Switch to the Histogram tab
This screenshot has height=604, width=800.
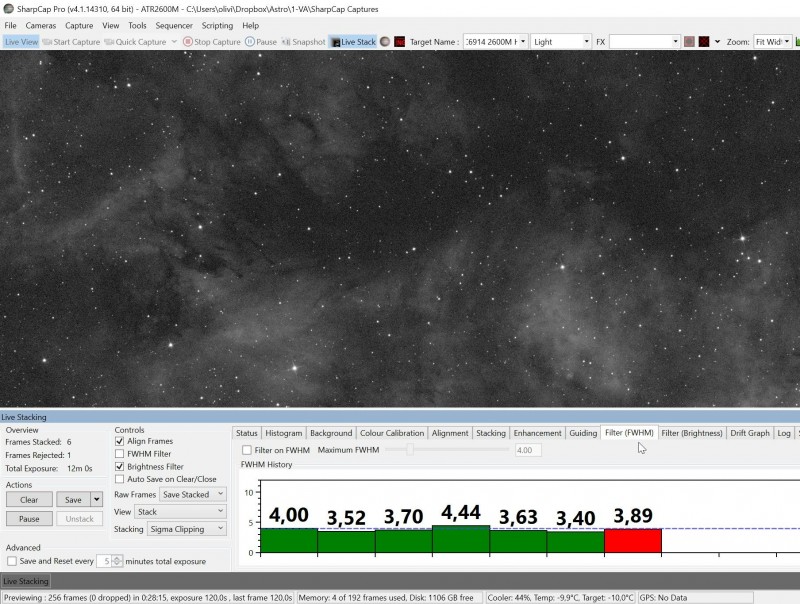tap(284, 433)
